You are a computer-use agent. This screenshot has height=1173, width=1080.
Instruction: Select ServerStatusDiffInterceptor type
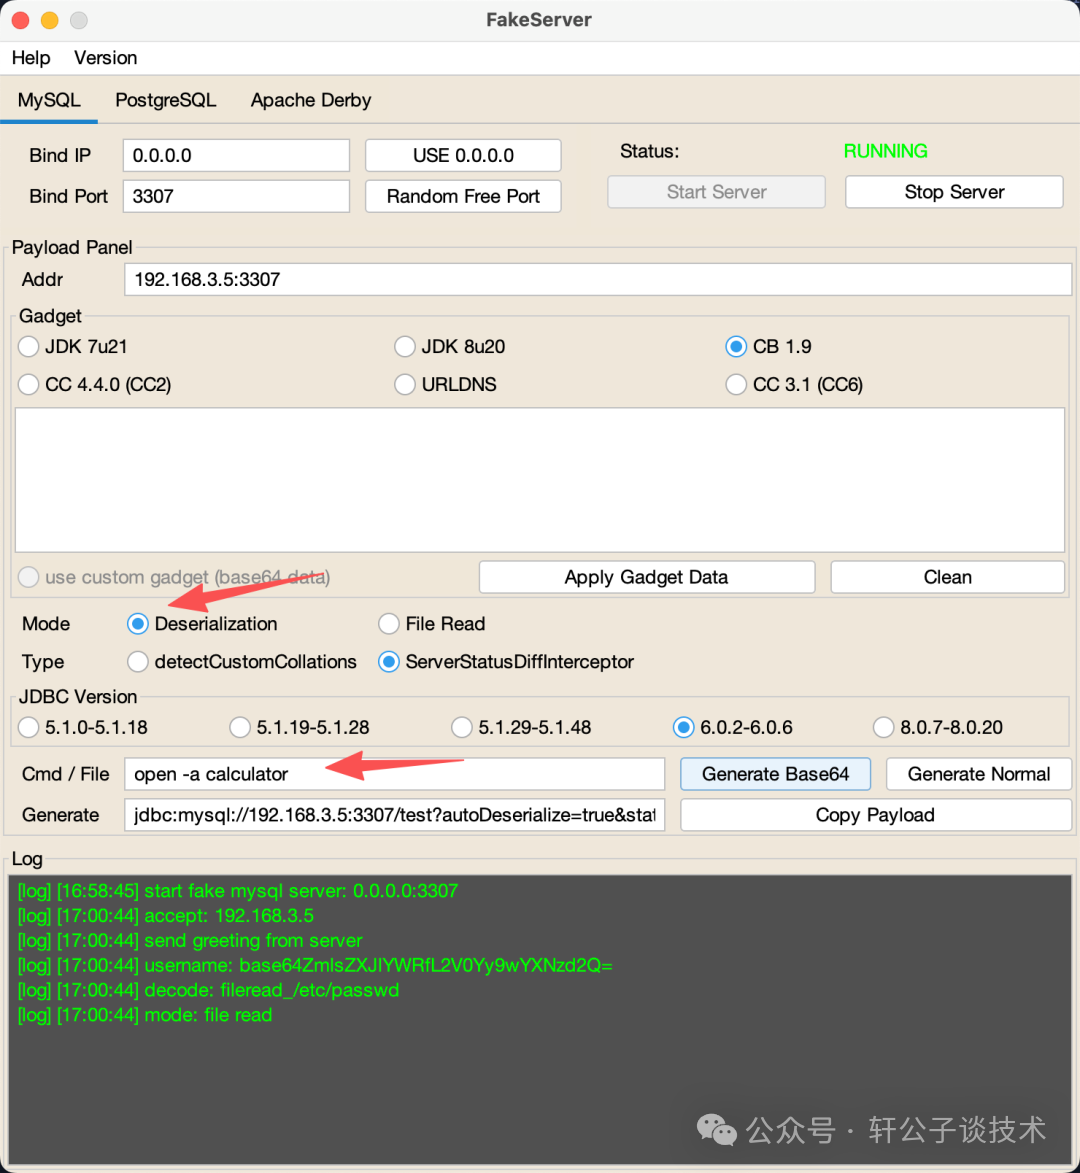(x=506, y=662)
